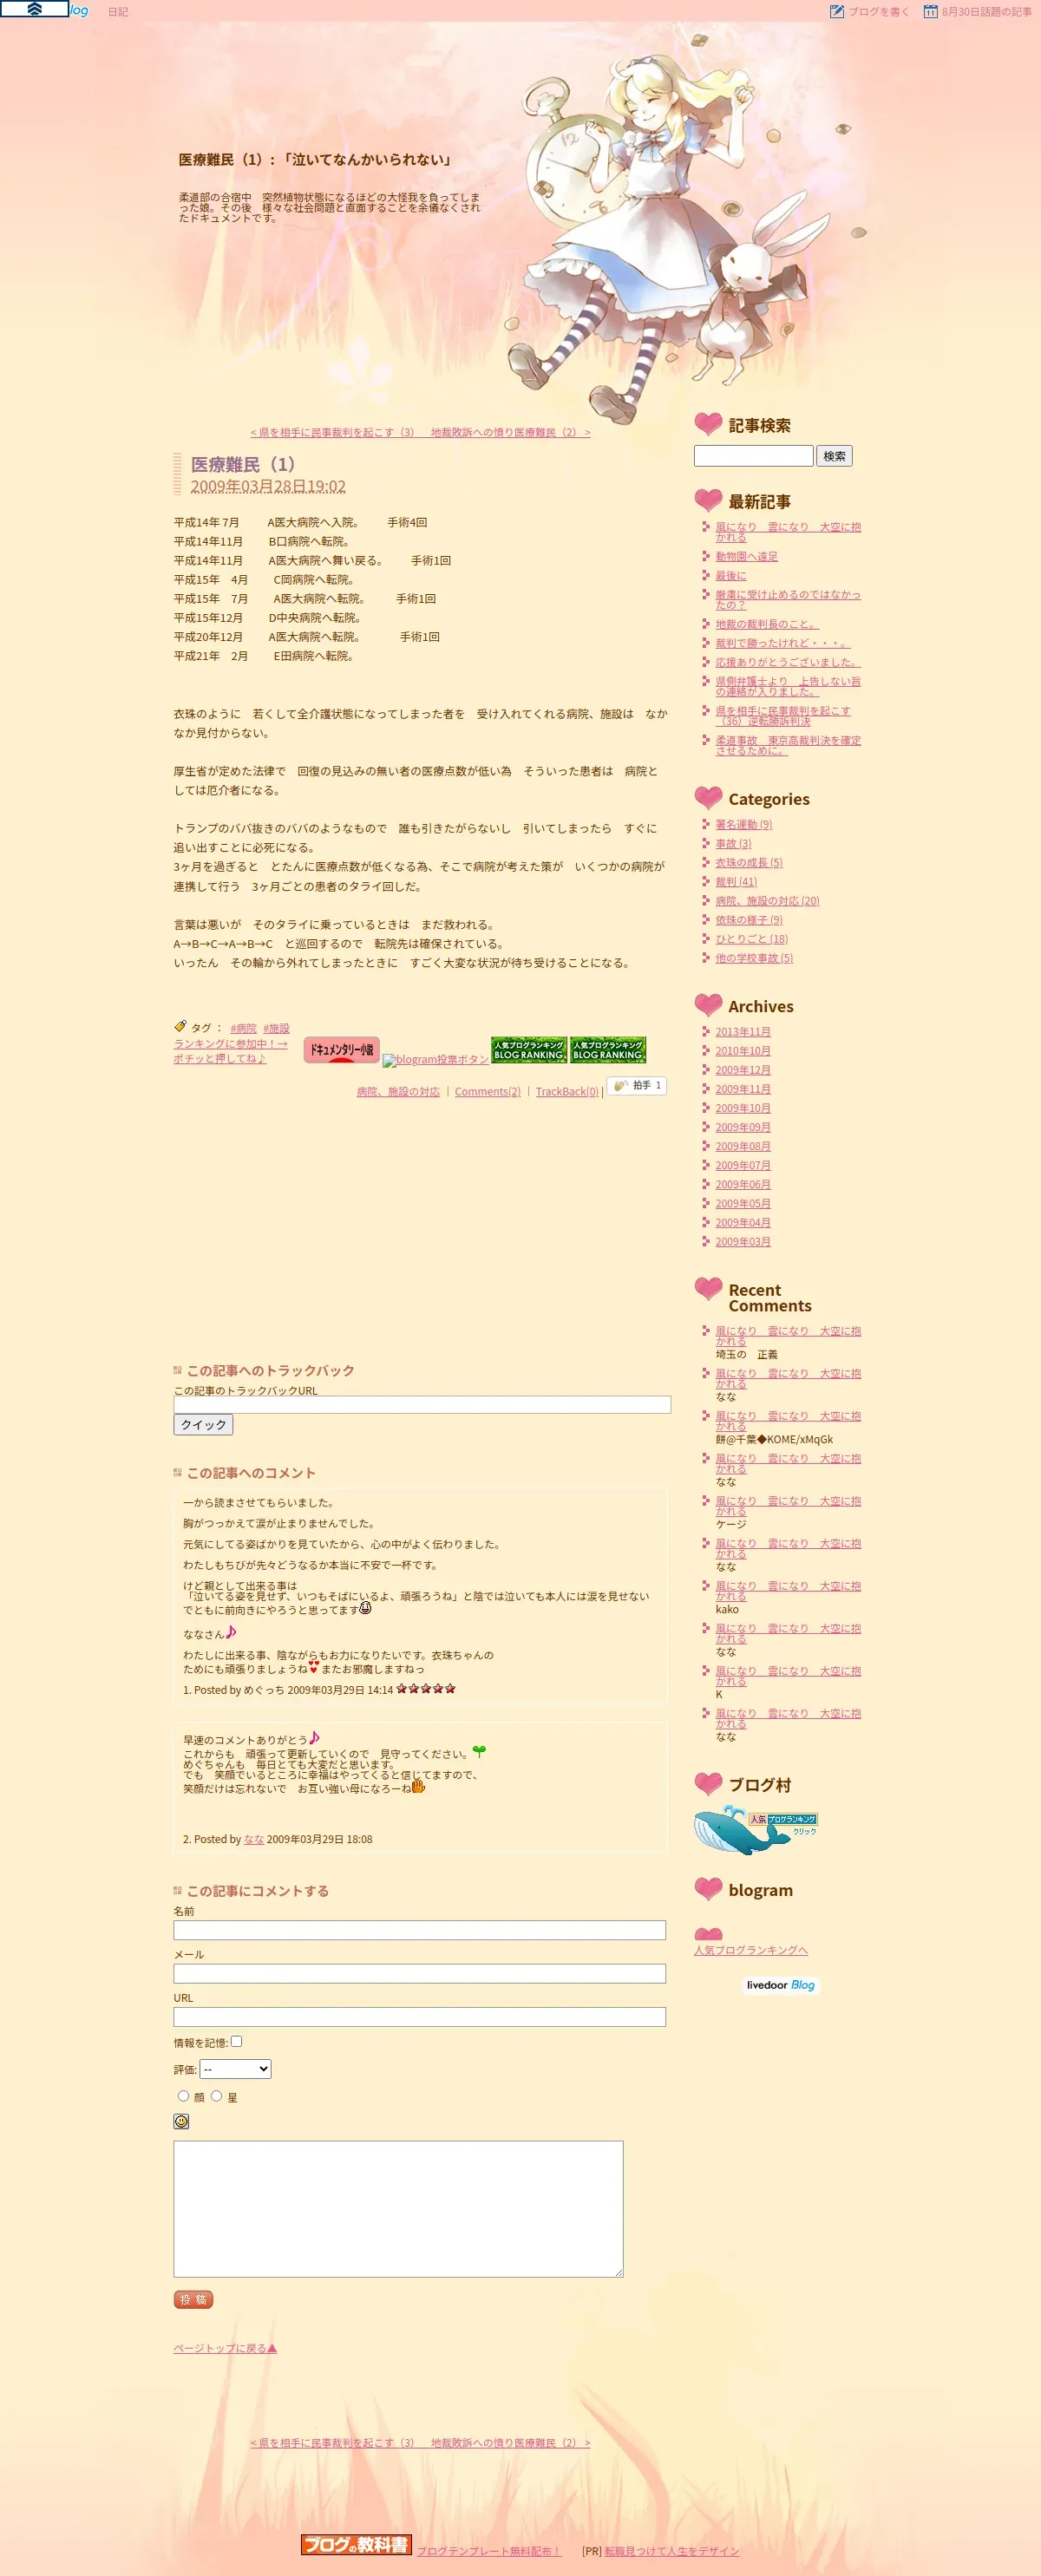The height and width of the screenshot is (2576, 1041).
Task: Open the 2009年08月 archive
Action: click(743, 1146)
